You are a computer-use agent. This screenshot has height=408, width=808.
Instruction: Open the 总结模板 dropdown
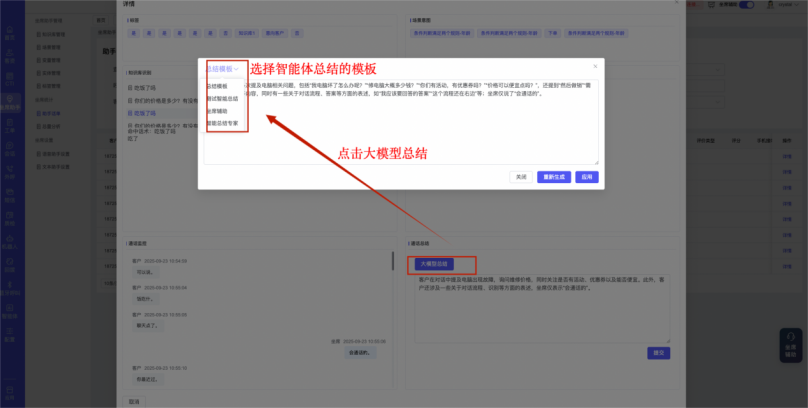point(223,69)
